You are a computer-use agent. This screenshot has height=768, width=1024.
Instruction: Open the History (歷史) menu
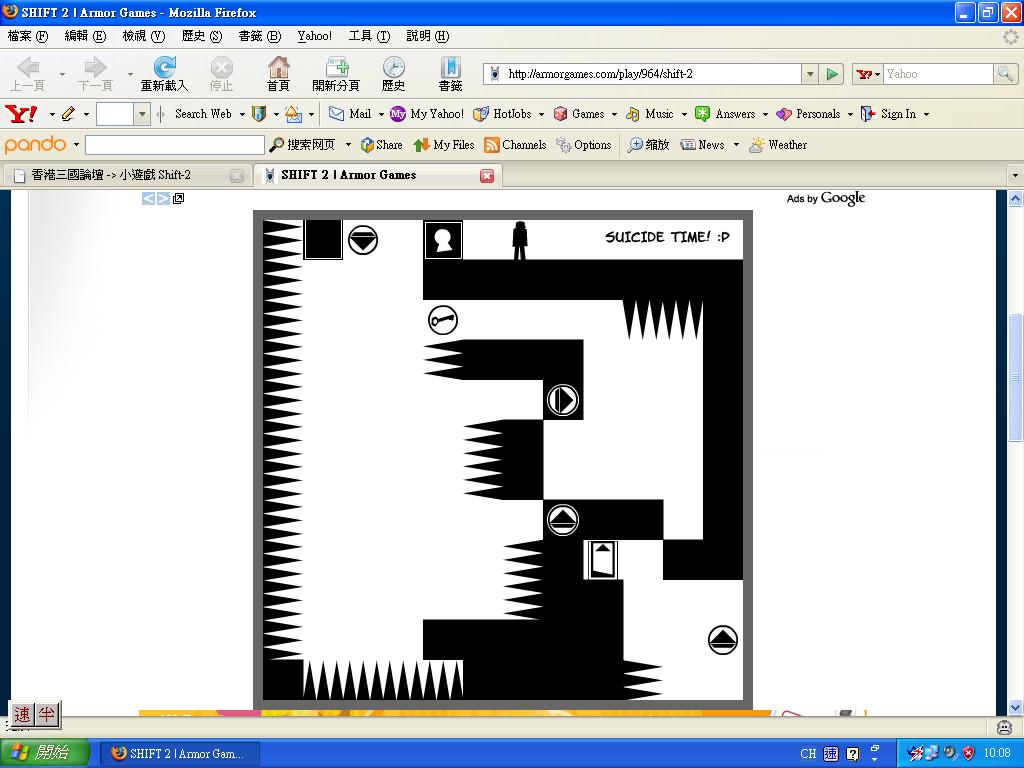point(202,36)
